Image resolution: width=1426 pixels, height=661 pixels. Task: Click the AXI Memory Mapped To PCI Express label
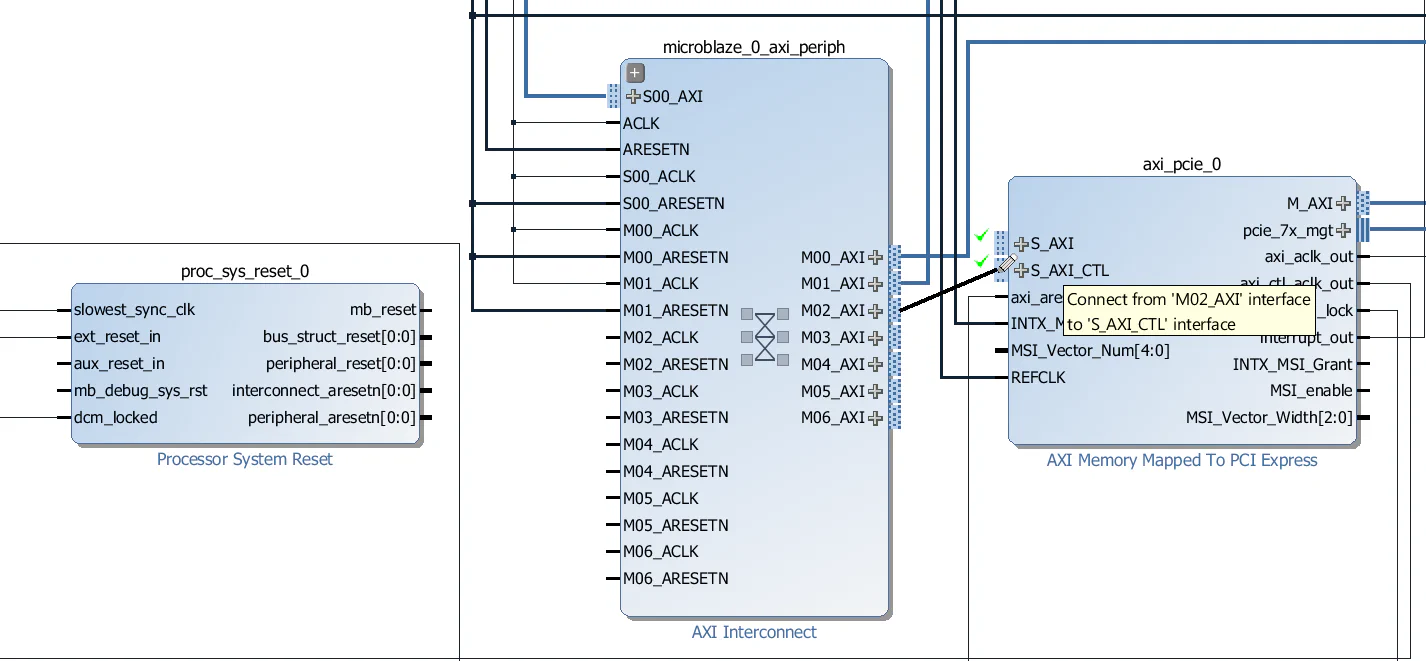(x=1181, y=460)
